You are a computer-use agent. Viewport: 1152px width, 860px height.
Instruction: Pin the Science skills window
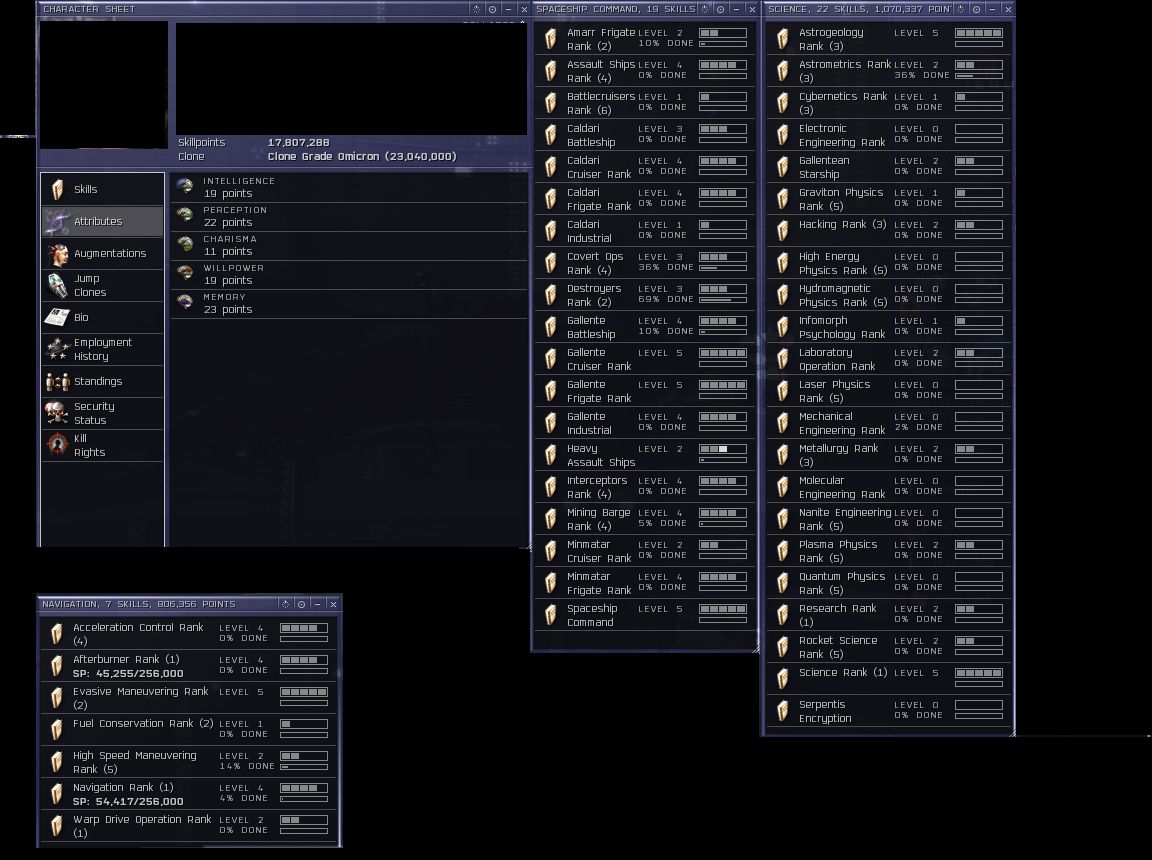click(x=961, y=9)
